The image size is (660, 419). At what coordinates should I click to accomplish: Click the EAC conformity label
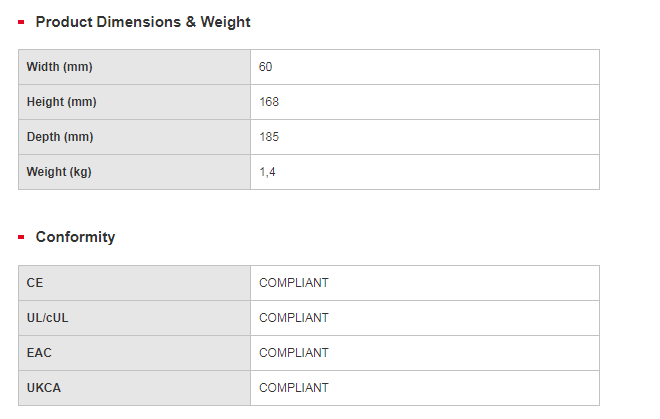point(39,353)
